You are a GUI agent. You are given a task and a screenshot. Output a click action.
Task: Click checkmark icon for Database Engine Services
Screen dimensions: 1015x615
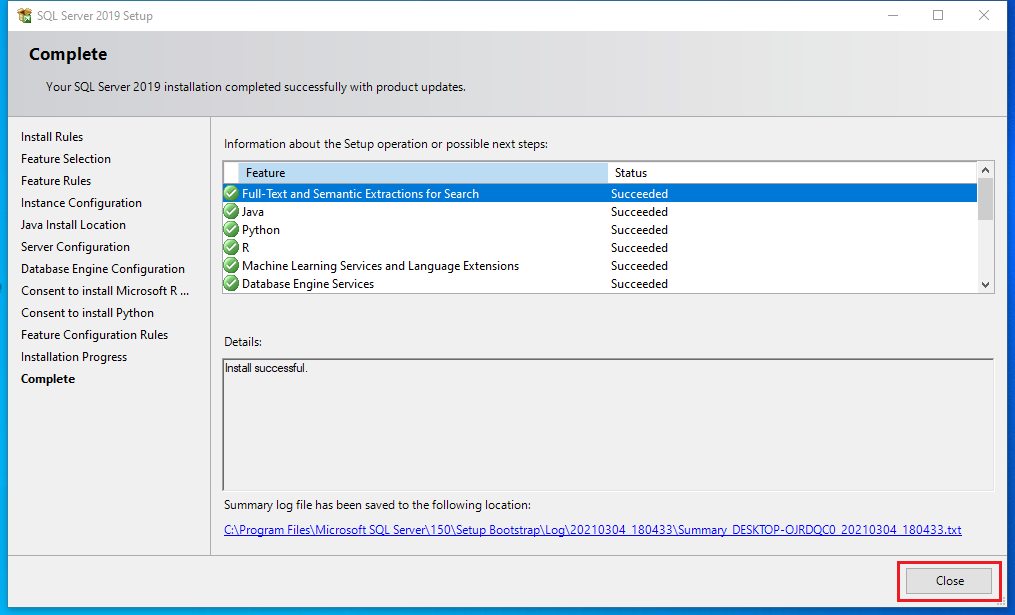231,284
